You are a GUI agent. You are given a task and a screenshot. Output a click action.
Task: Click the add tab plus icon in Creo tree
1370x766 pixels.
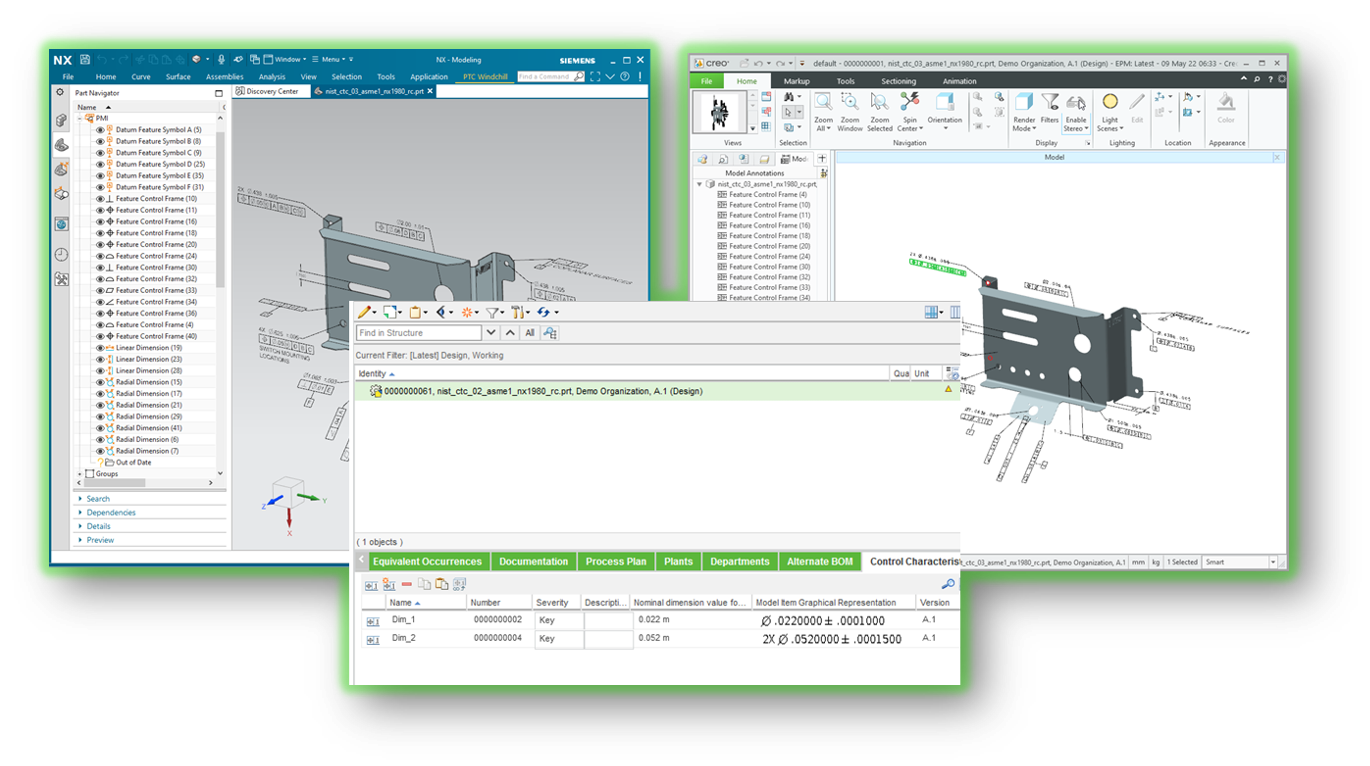(x=822, y=159)
